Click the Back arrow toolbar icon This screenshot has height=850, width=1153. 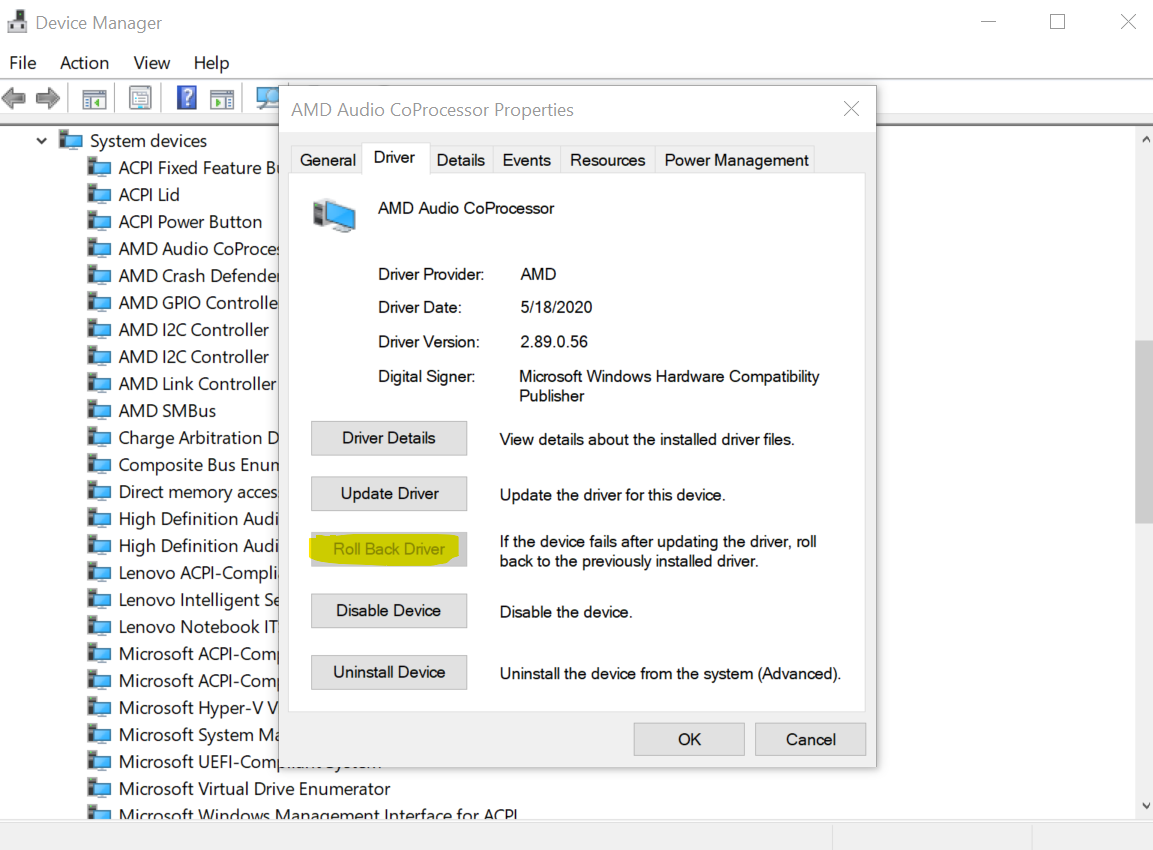[x=14, y=98]
